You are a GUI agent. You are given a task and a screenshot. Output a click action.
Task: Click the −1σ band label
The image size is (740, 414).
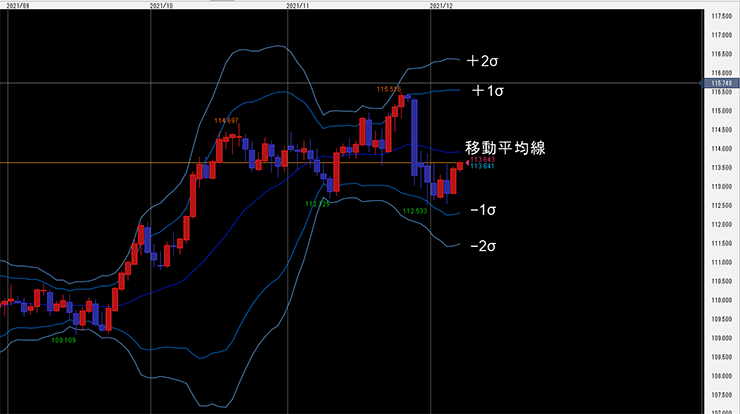[483, 211]
